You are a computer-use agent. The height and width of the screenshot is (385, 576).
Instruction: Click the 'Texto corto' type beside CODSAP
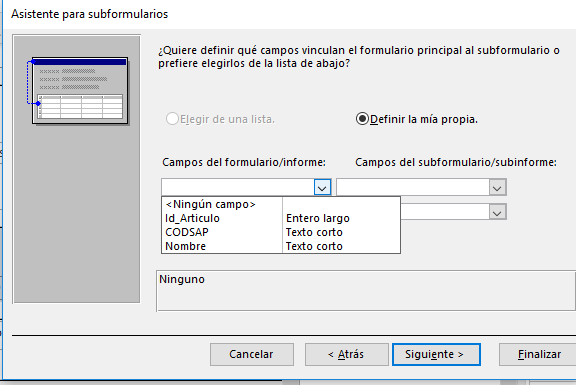click(x=314, y=232)
